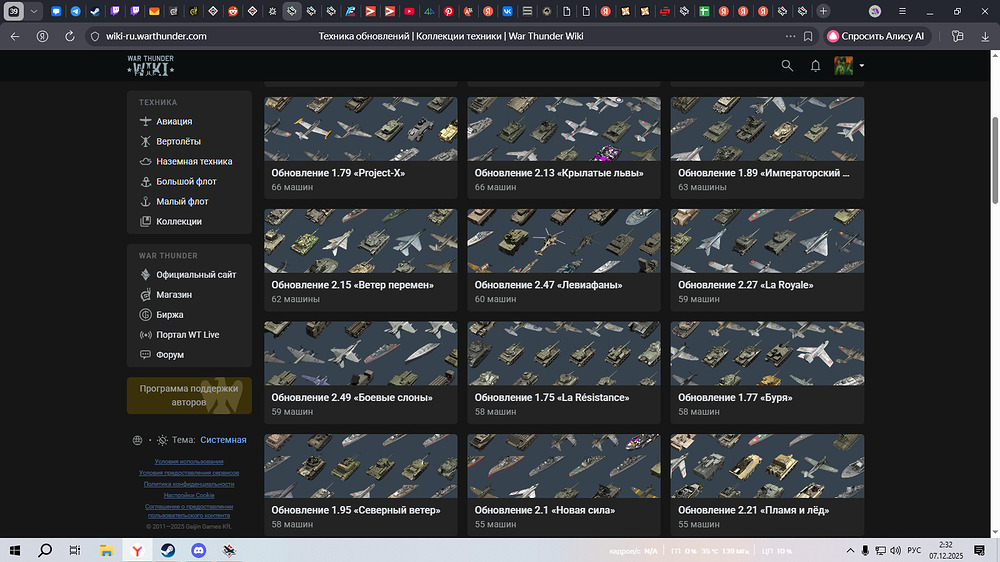The height and width of the screenshot is (562, 1000).
Task: Expand the browser tab list chevron
Action: click(35, 11)
